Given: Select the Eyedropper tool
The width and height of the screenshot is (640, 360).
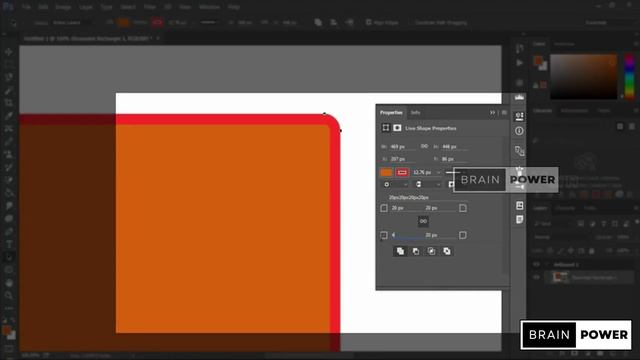Looking at the screenshot, I should tap(9, 116).
